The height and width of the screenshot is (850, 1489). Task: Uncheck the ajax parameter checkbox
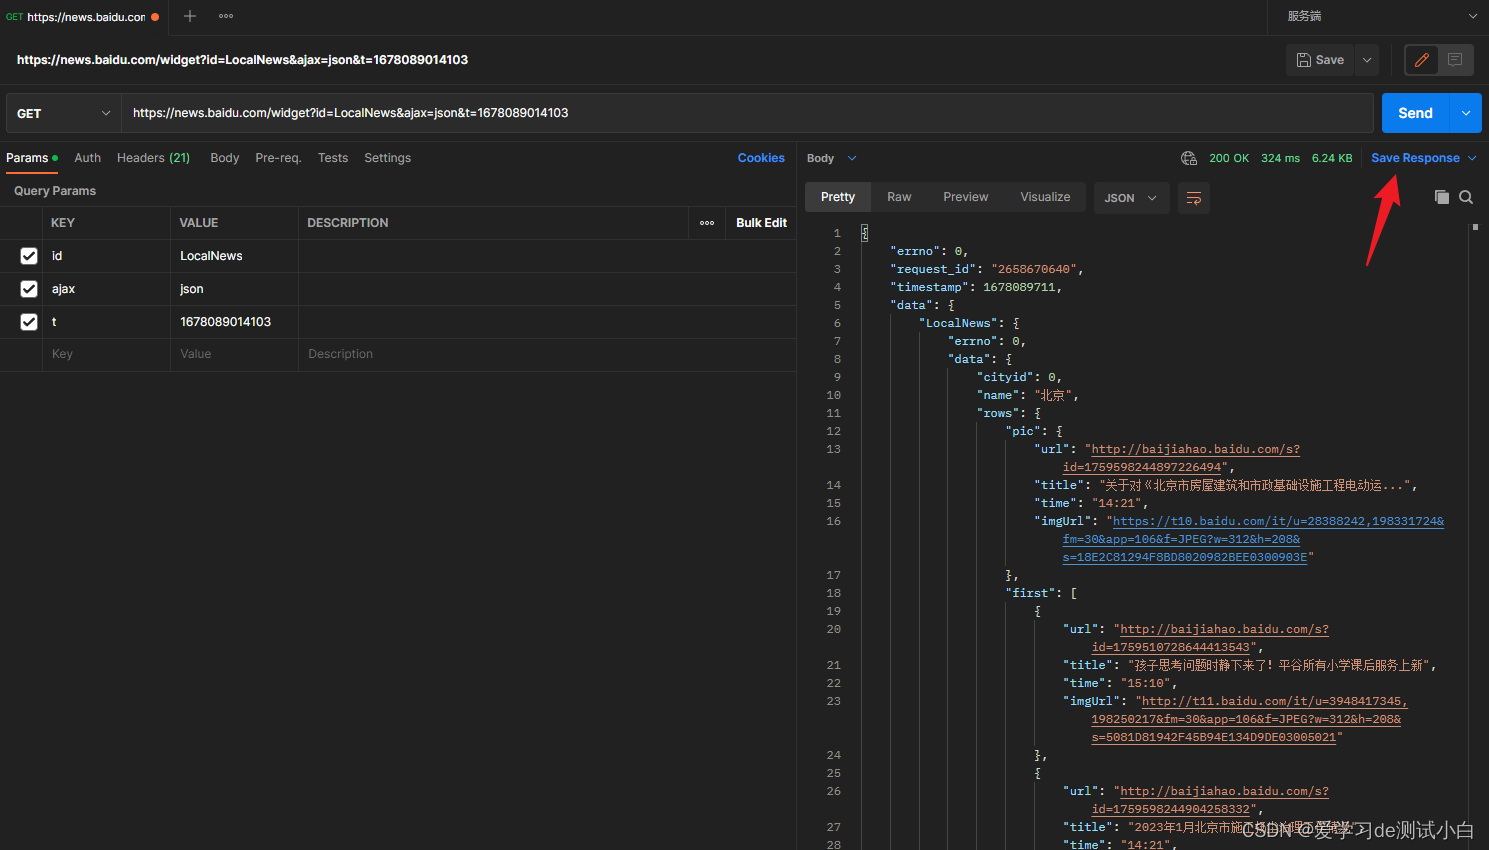point(29,289)
